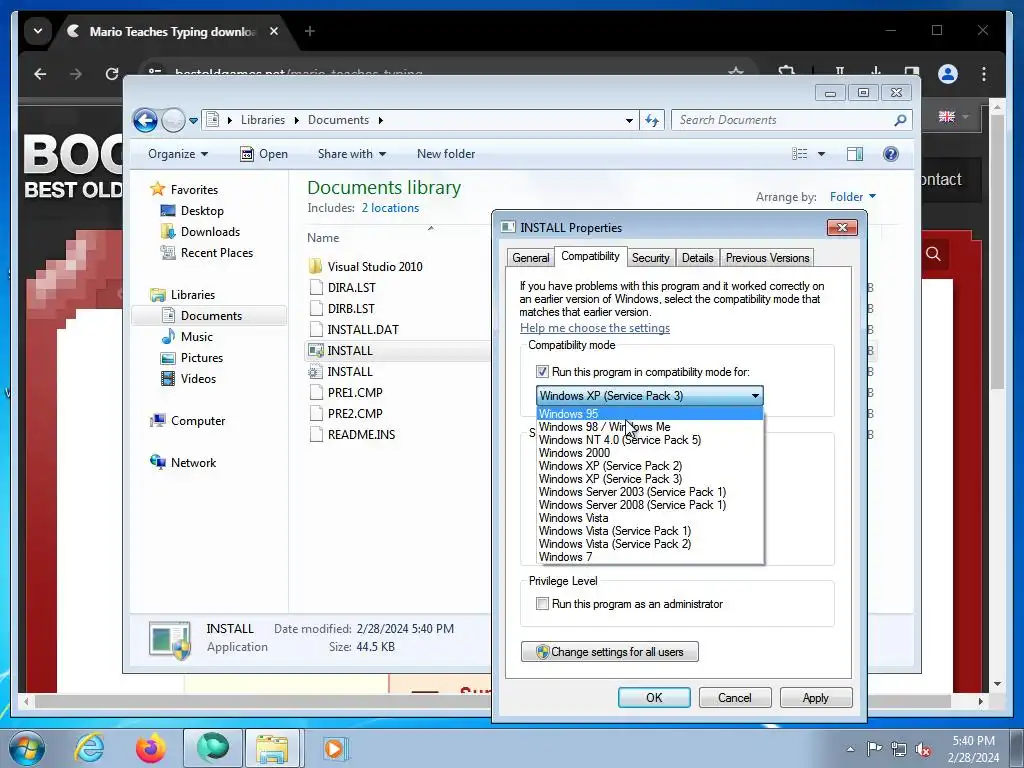Select Pictures library in navigation pane
Screen dimensions: 1024x768
tap(201, 358)
